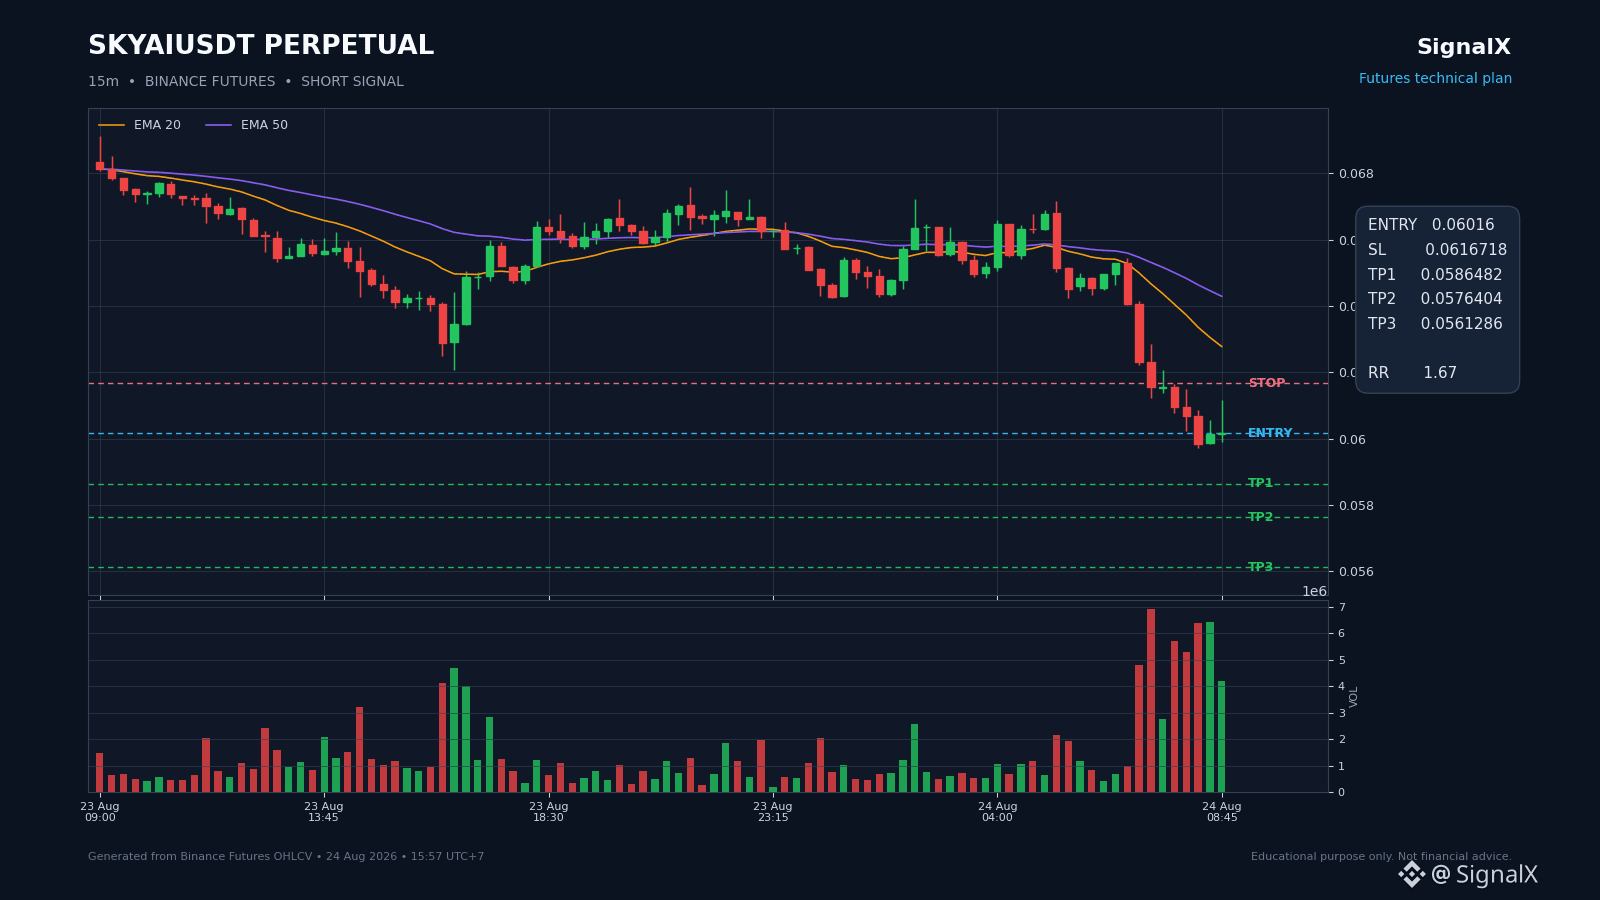Click the TP1 target label
Image resolution: width=1600 pixels, height=900 pixels.
click(x=1260, y=483)
